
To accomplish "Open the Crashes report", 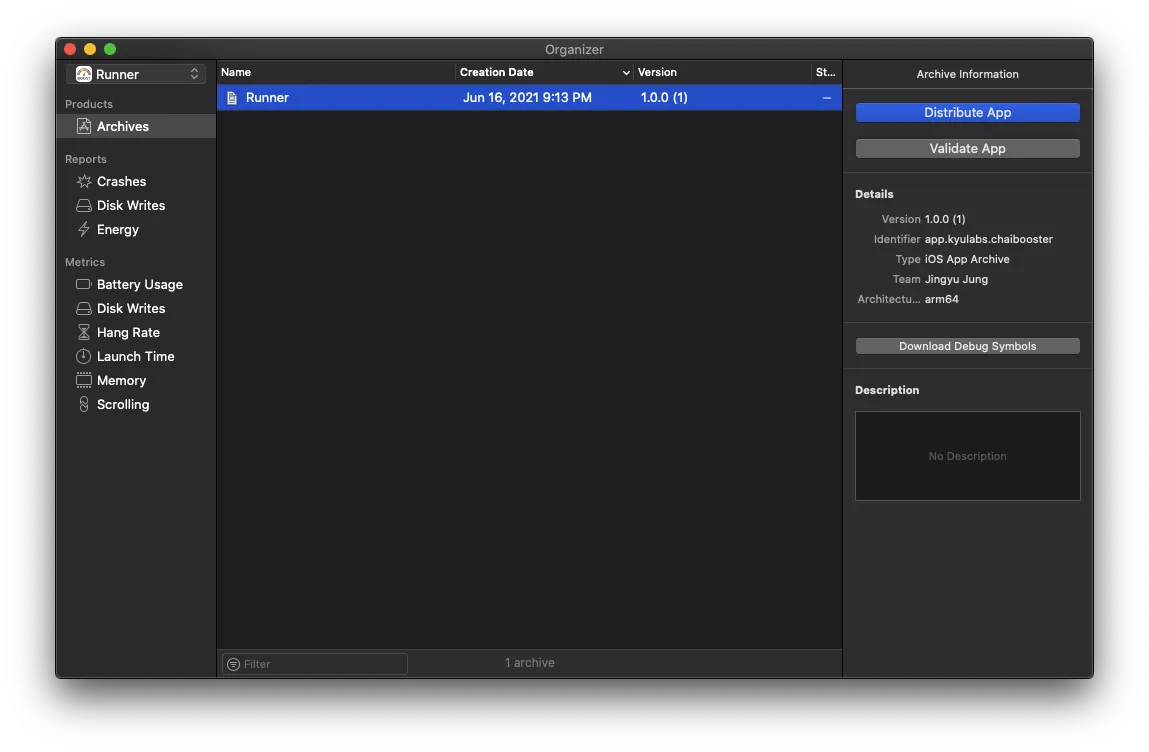I will click(121, 181).
